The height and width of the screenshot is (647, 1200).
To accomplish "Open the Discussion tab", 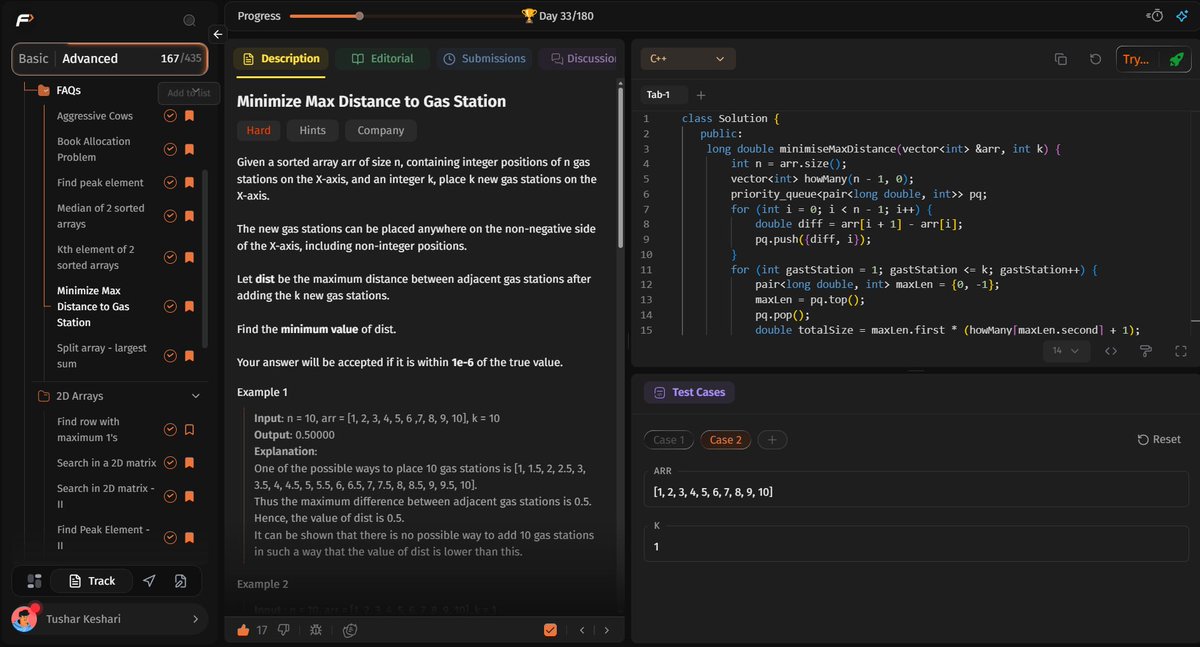I will (x=578, y=59).
